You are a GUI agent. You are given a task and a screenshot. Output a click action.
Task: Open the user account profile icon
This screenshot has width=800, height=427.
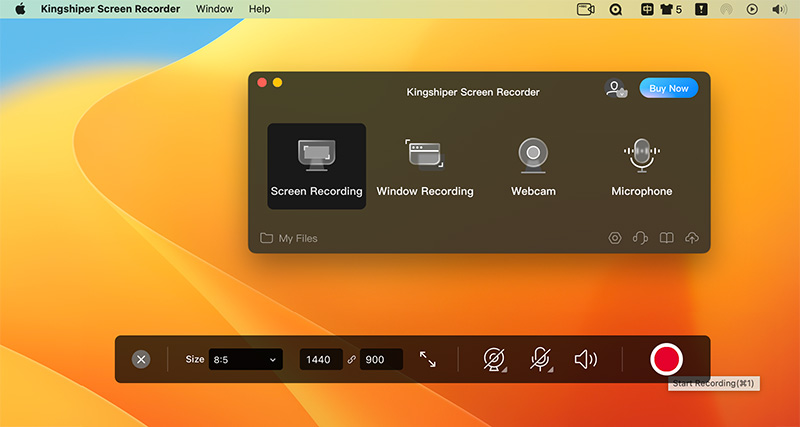coord(615,88)
